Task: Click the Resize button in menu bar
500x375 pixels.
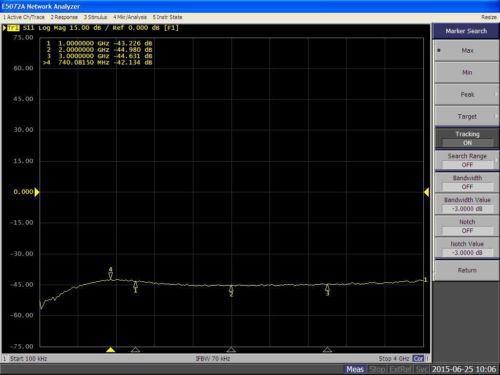Action: 489,17
